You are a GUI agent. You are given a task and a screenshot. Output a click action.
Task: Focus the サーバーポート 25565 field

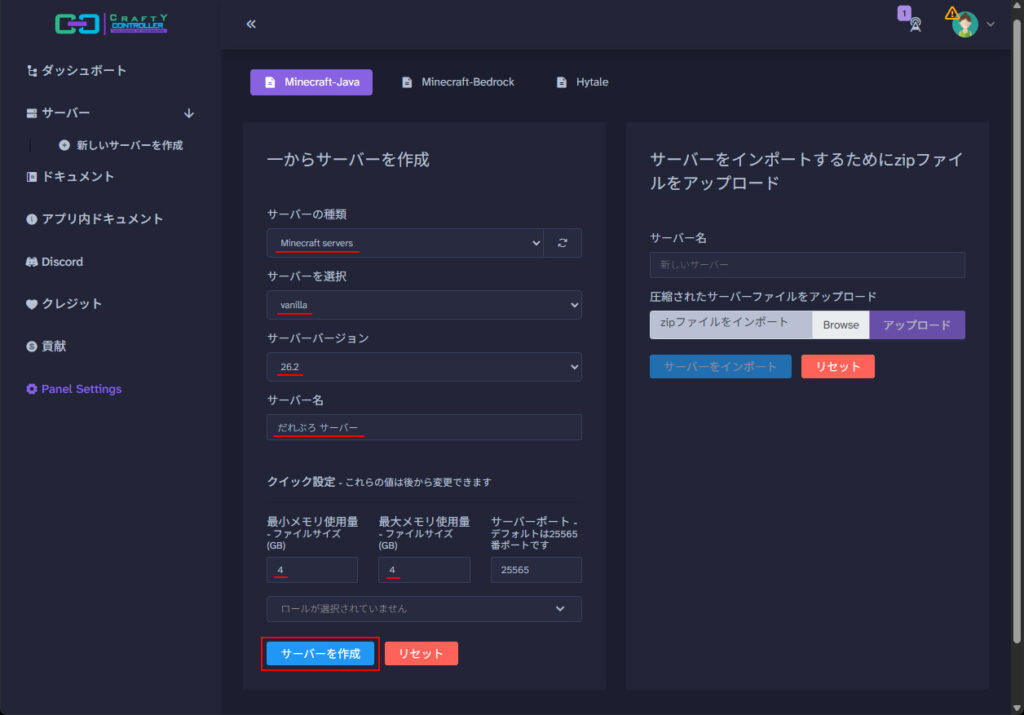536,570
